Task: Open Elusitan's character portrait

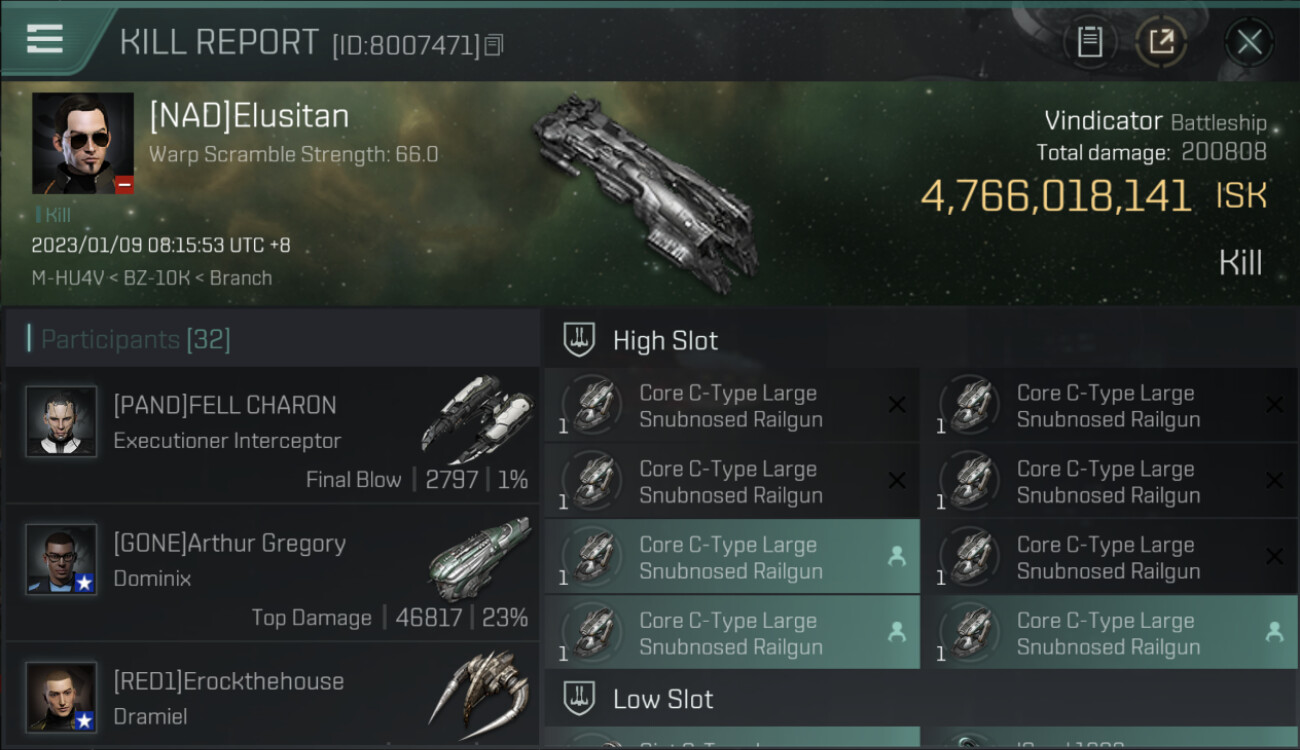Action: 82,143
